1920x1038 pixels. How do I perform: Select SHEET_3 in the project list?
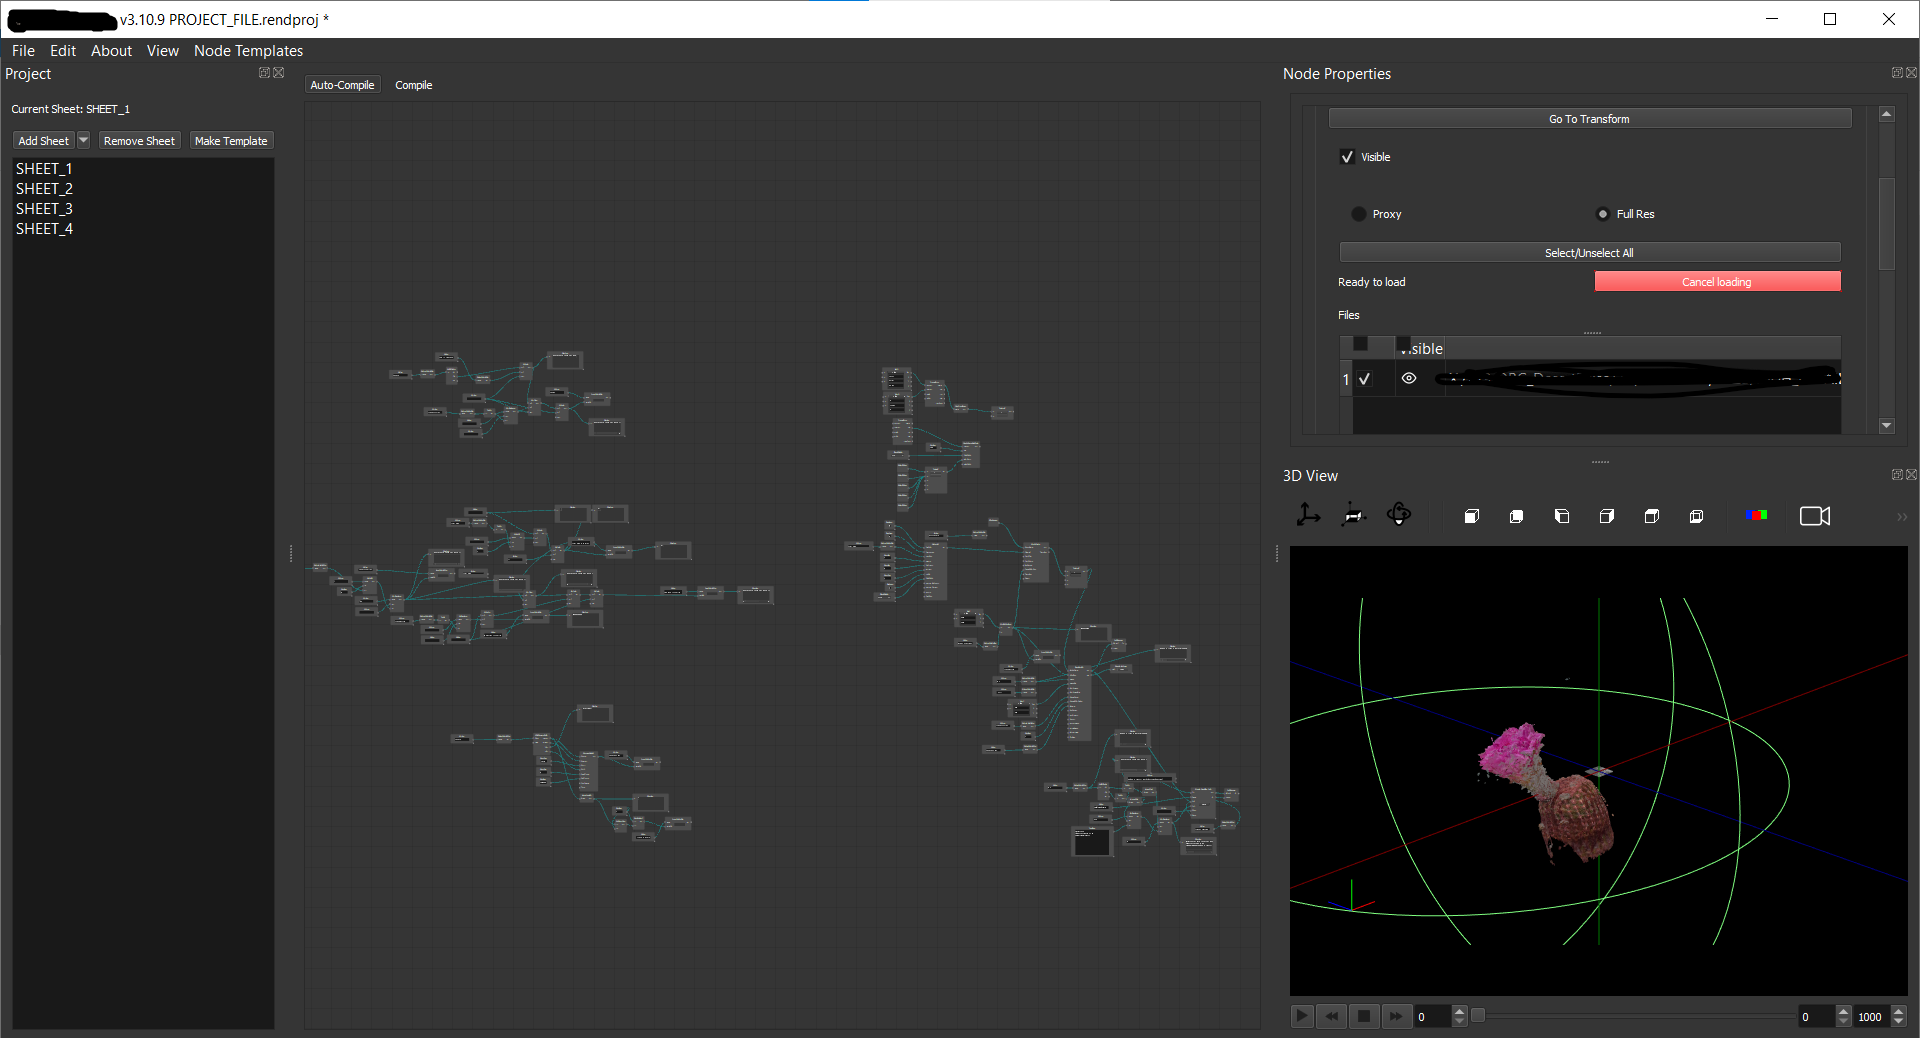pyautogui.click(x=44, y=209)
